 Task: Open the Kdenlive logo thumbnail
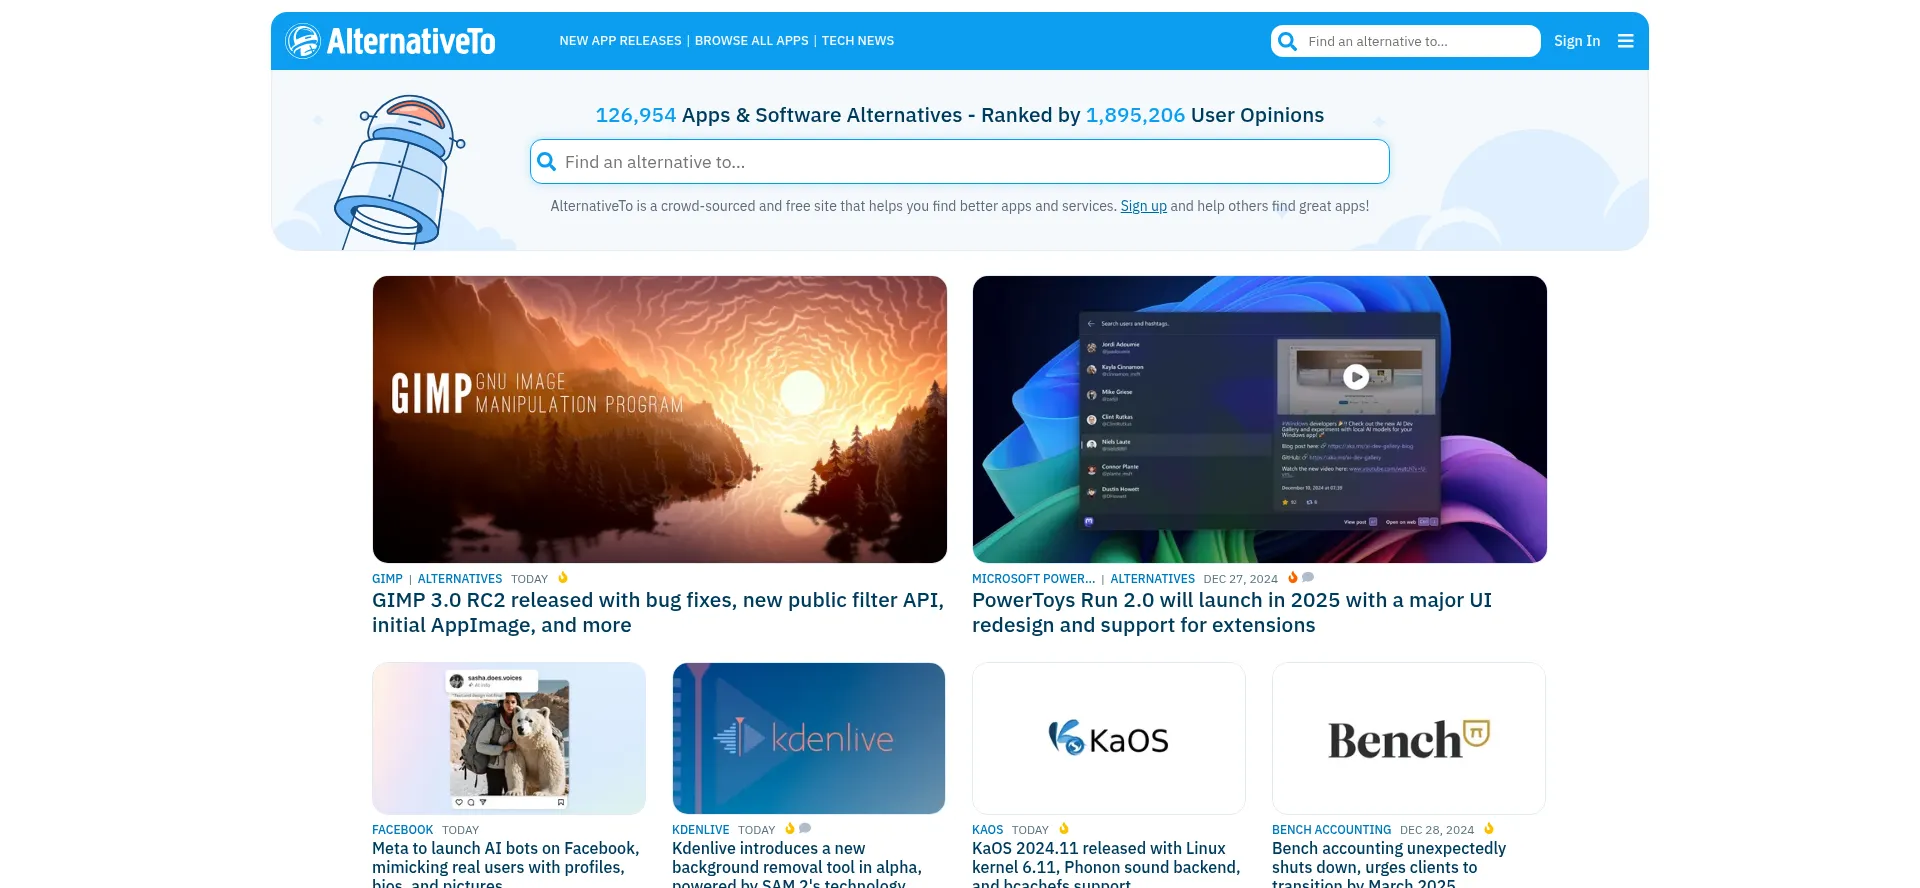[809, 738]
